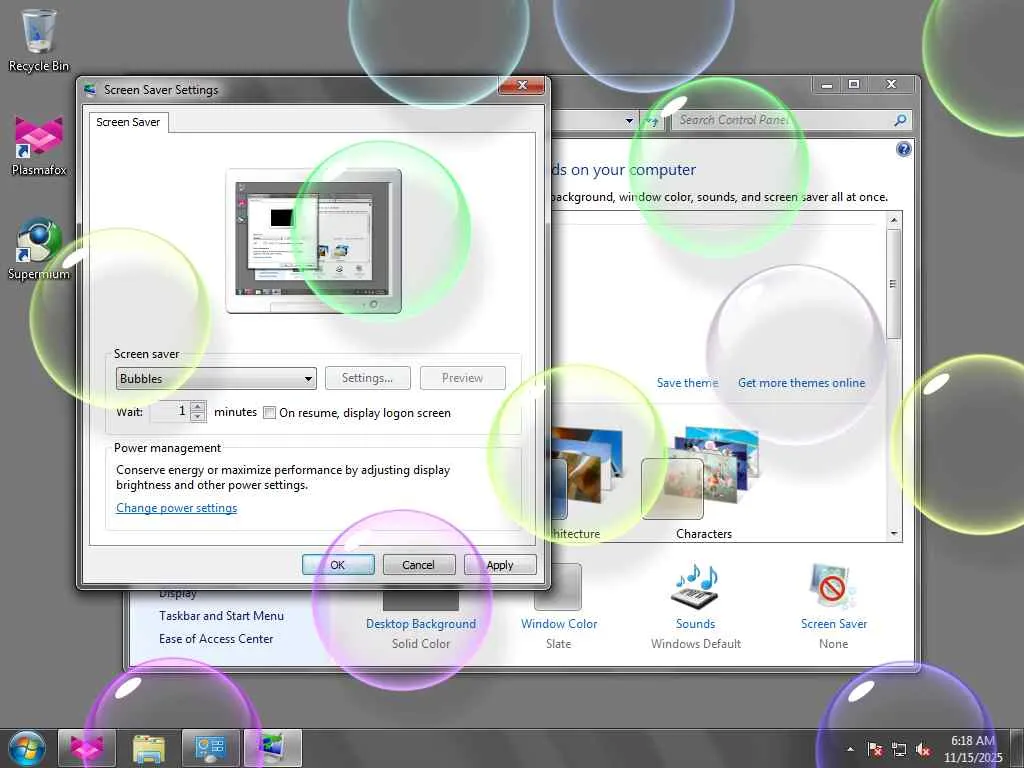Viewport: 1024px width, 768px height.
Task: Select the Plasmafox desktop shortcut
Action: 39,145
